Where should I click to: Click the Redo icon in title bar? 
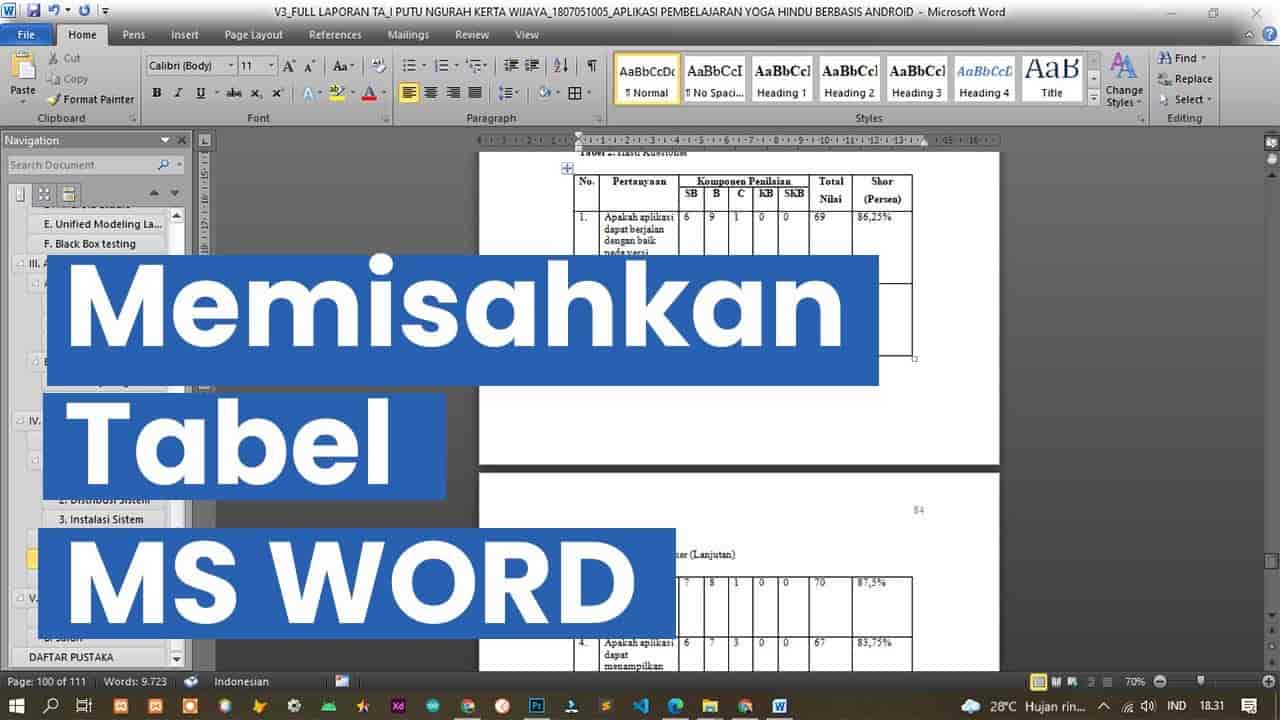[x=84, y=11]
